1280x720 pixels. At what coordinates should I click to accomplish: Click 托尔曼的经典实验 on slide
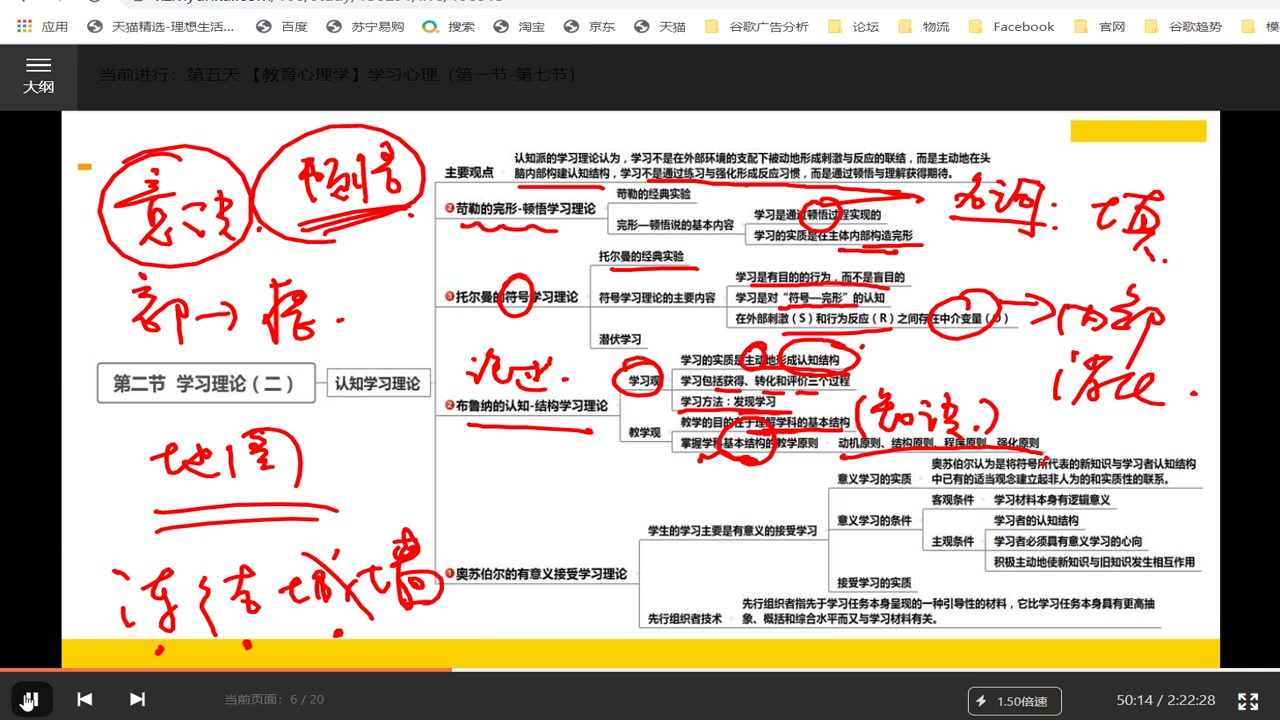(x=641, y=256)
